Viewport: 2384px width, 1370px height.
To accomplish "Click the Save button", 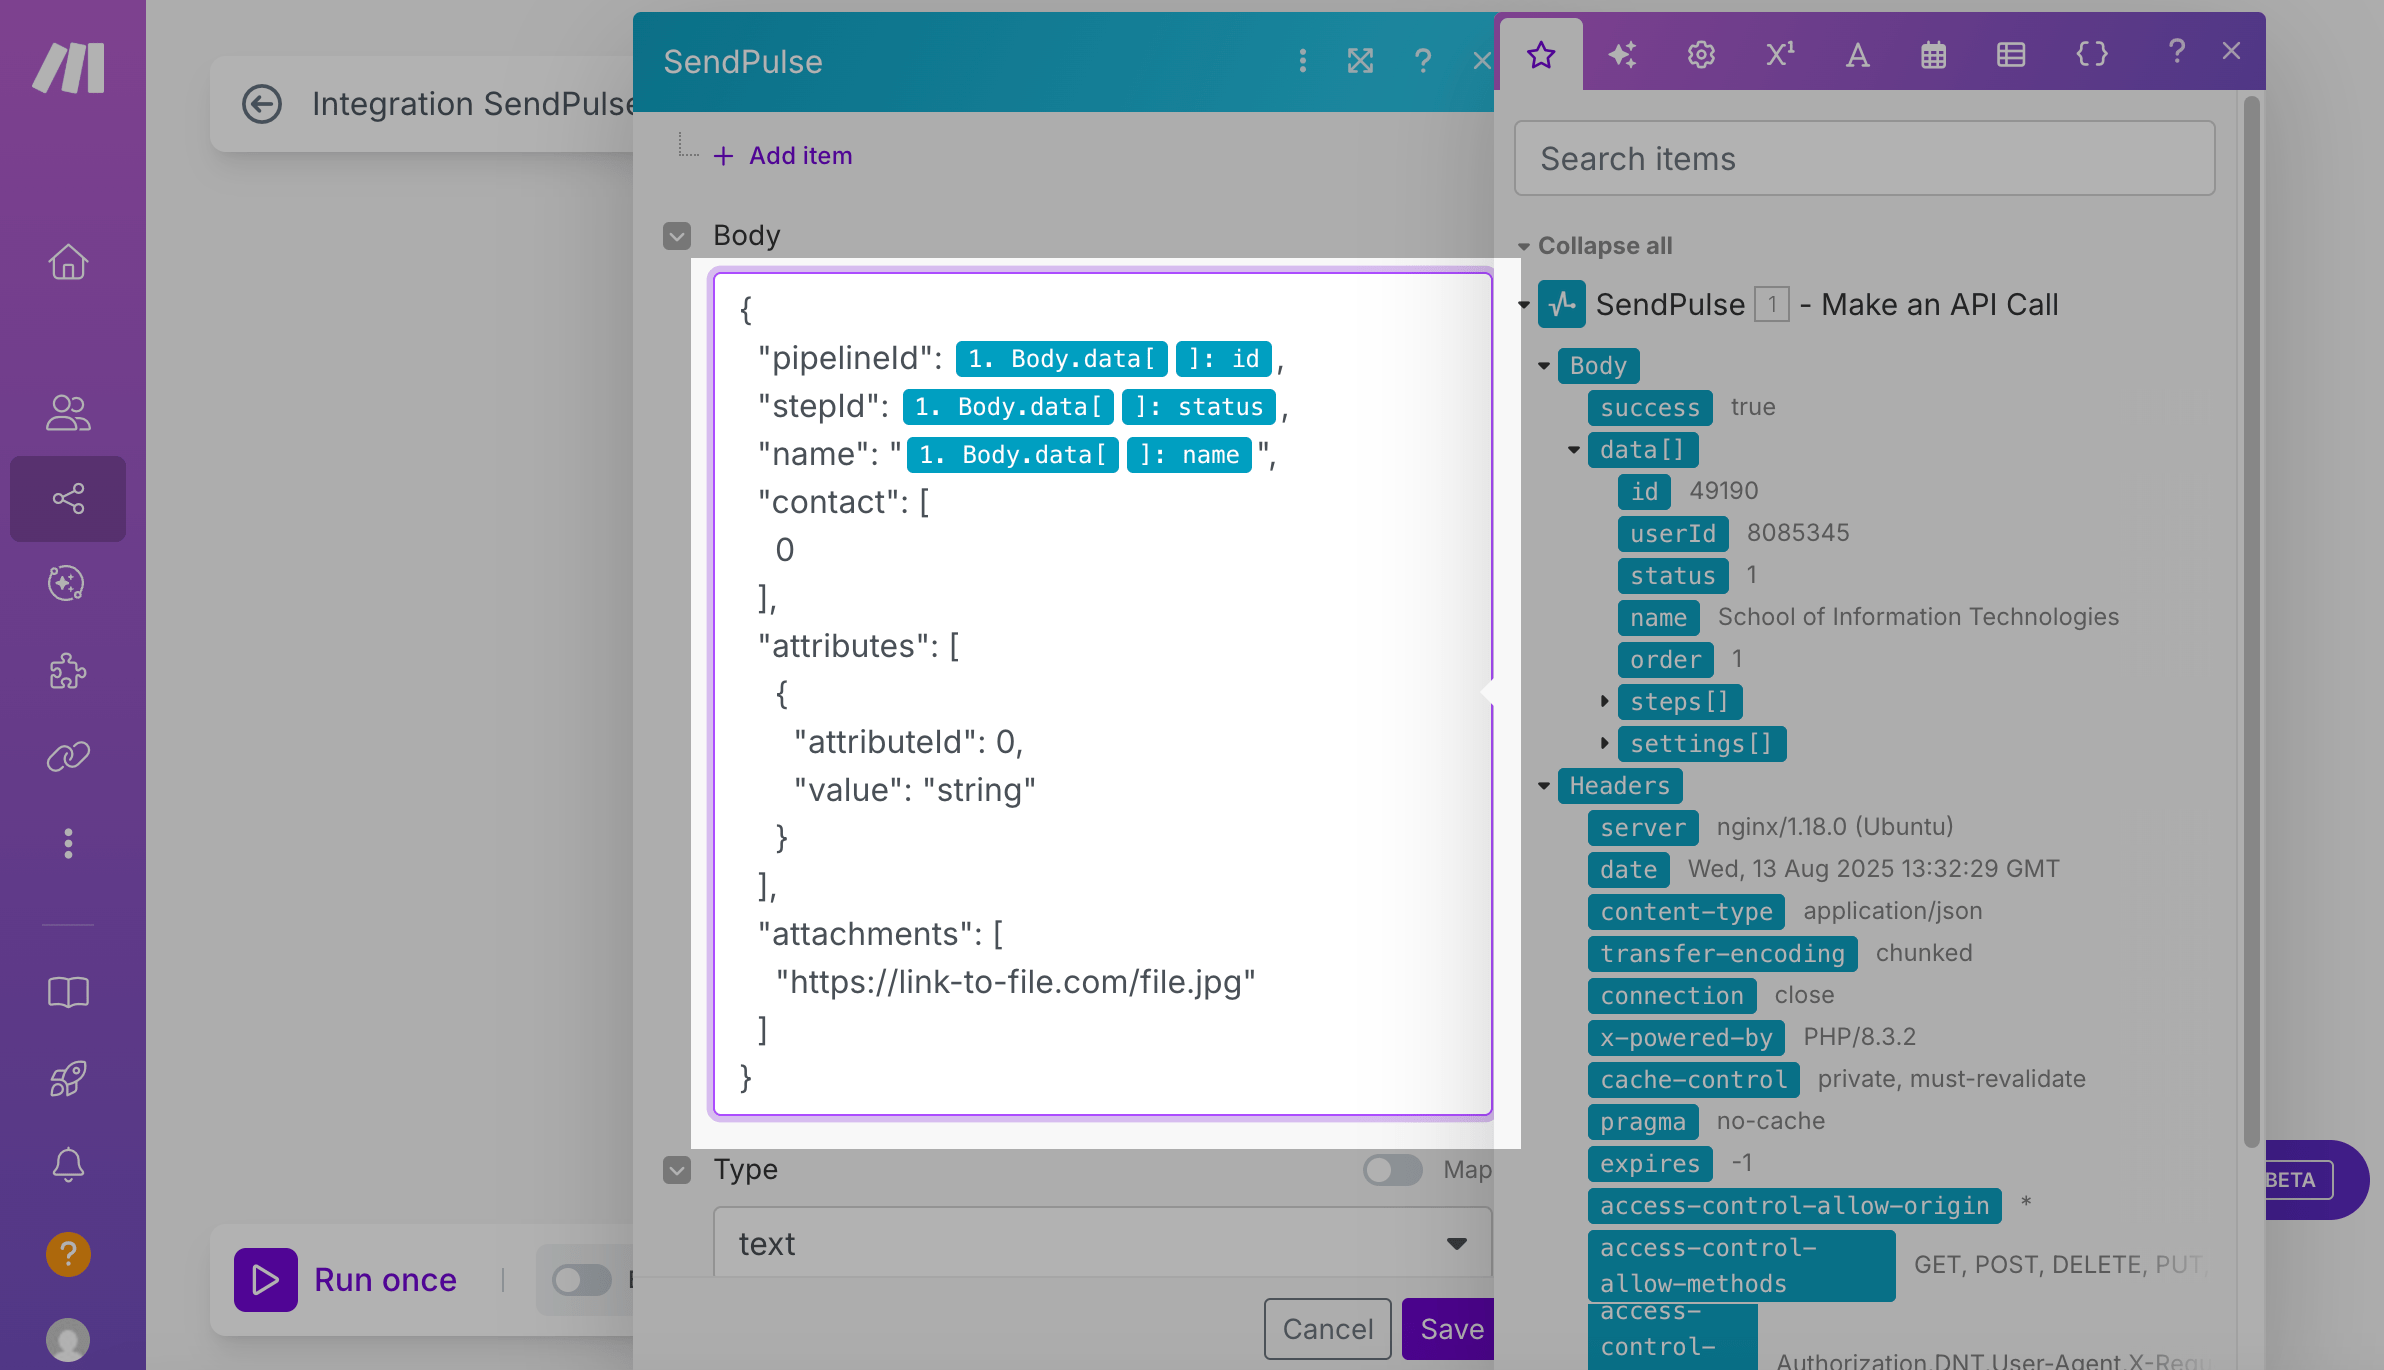I will 1450,1328.
